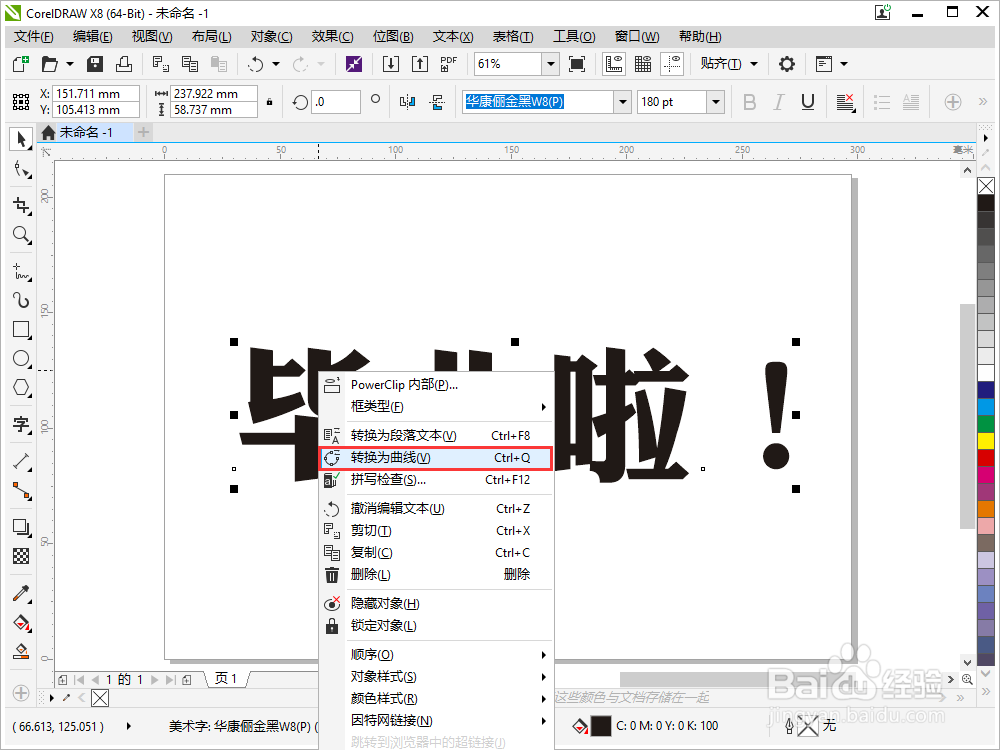
Task: Select the Interactive Fill tool
Action: click(x=21, y=622)
